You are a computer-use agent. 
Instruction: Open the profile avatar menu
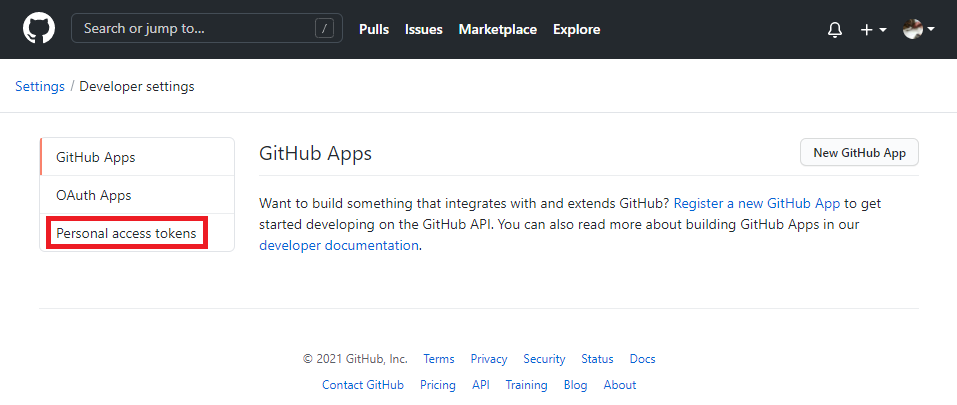[x=919, y=29]
